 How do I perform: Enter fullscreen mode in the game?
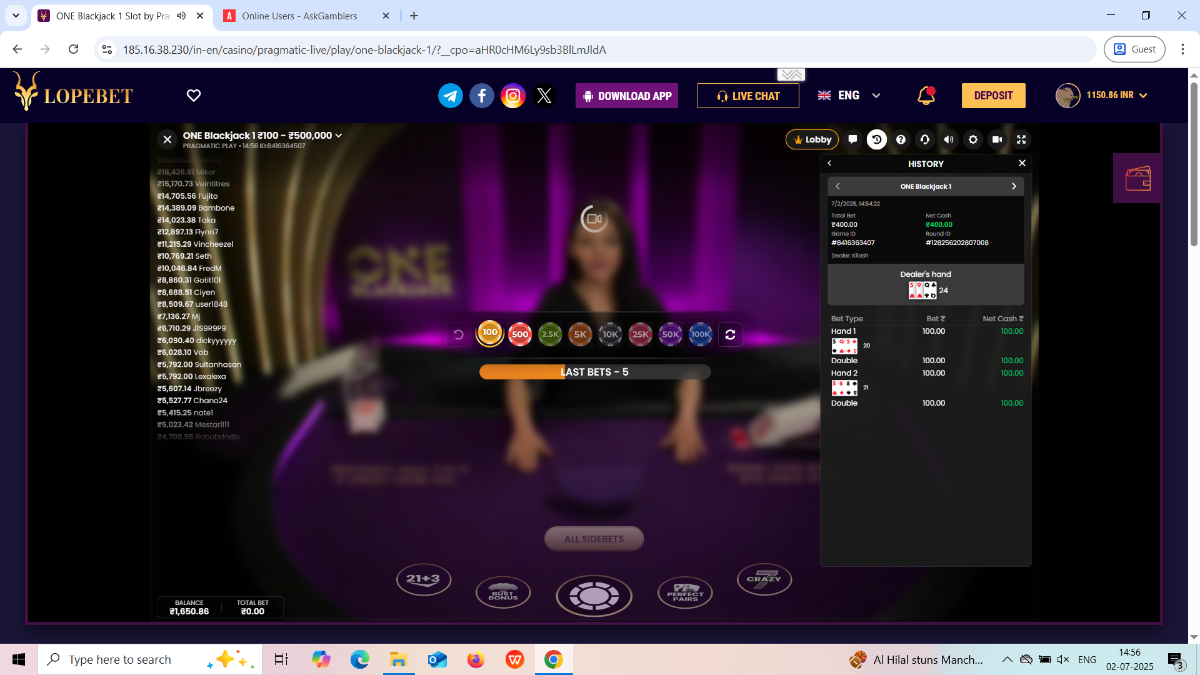coord(1021,140)
